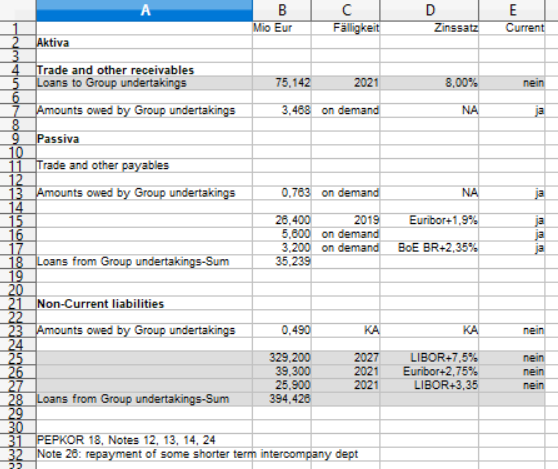558x469 pixels.
Task: Select 'PEPKOR 18, Notes 12, 13, 14, 24' cell
Action: pos(144,441)
